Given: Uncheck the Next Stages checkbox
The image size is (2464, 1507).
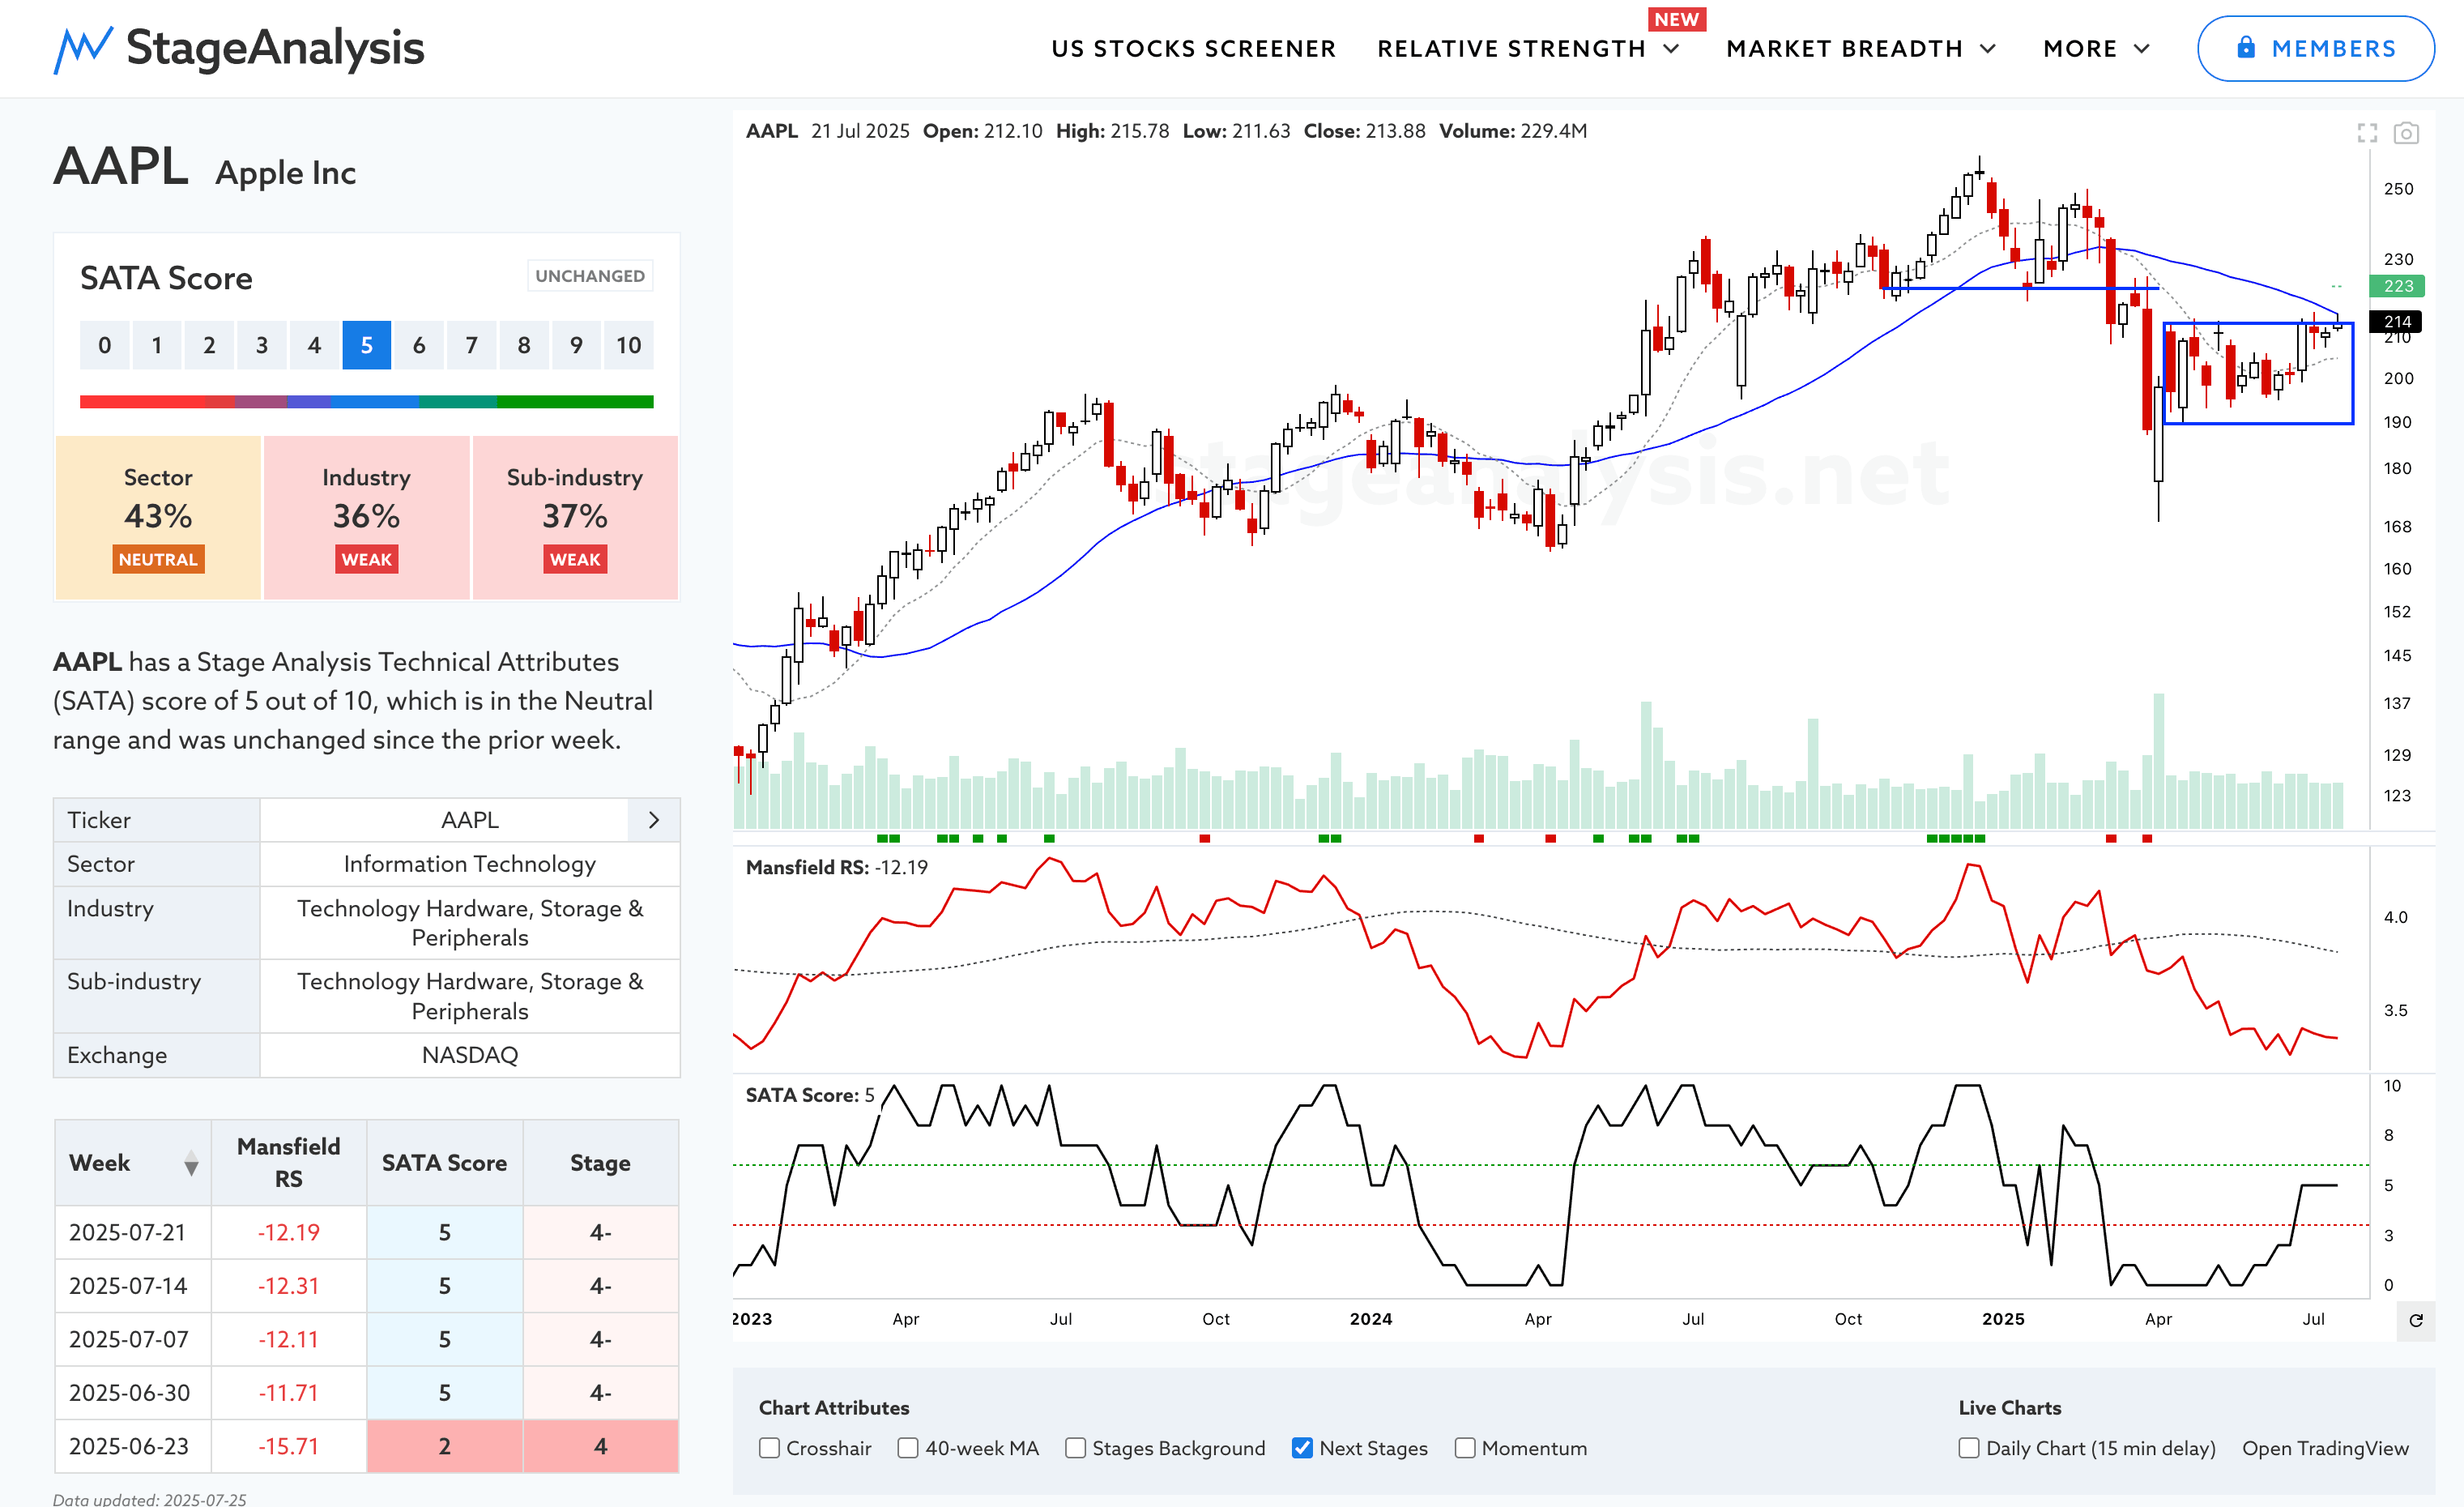Looking at the screenshot, I should (x=1302, y=1448).
